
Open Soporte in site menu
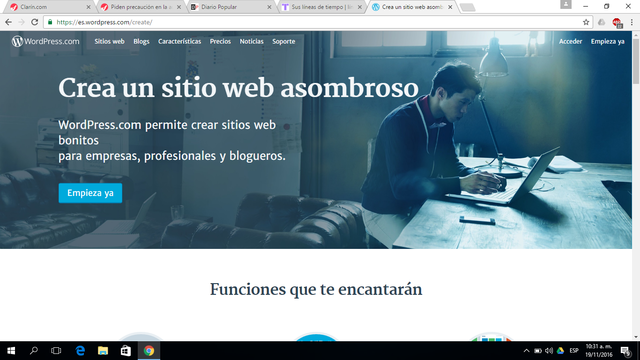click(x=284, y=41)
